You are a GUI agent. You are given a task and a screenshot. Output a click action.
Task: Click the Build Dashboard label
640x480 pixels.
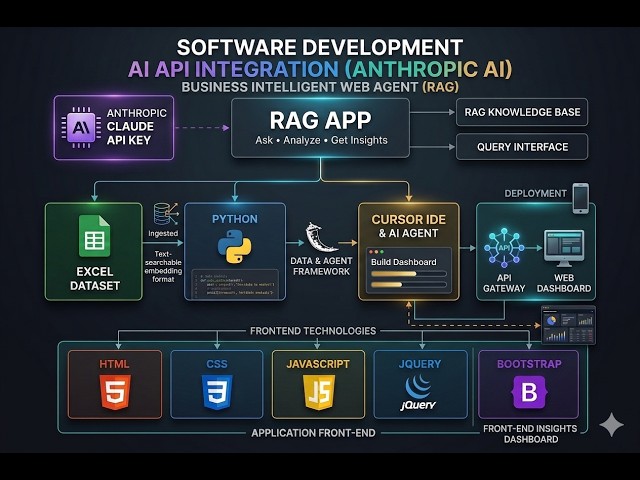403,262
